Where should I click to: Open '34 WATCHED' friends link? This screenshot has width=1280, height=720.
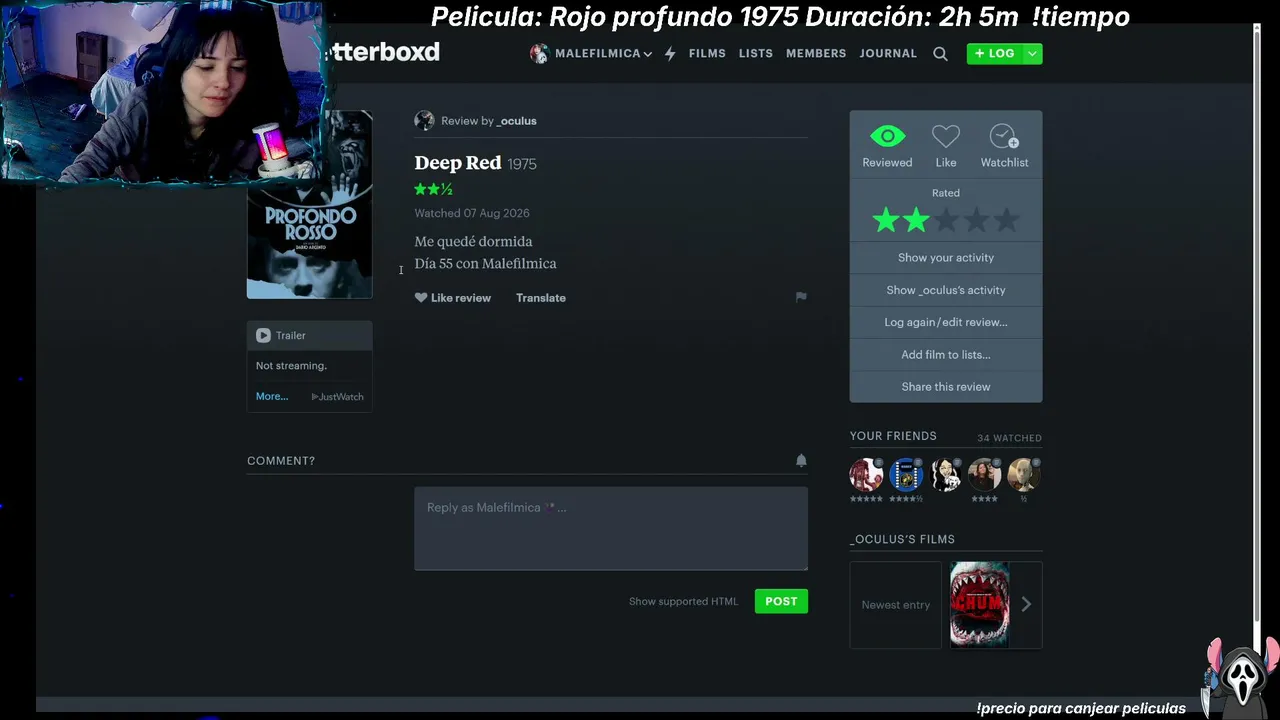click(x=1009, y=438)
